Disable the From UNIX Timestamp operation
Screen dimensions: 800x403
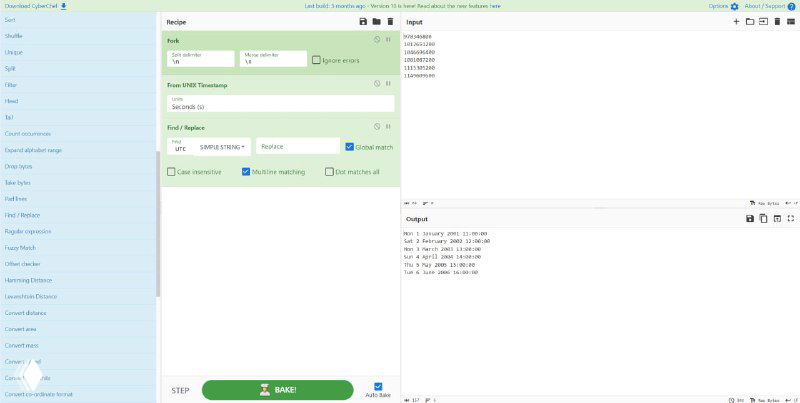pos(377,84)
